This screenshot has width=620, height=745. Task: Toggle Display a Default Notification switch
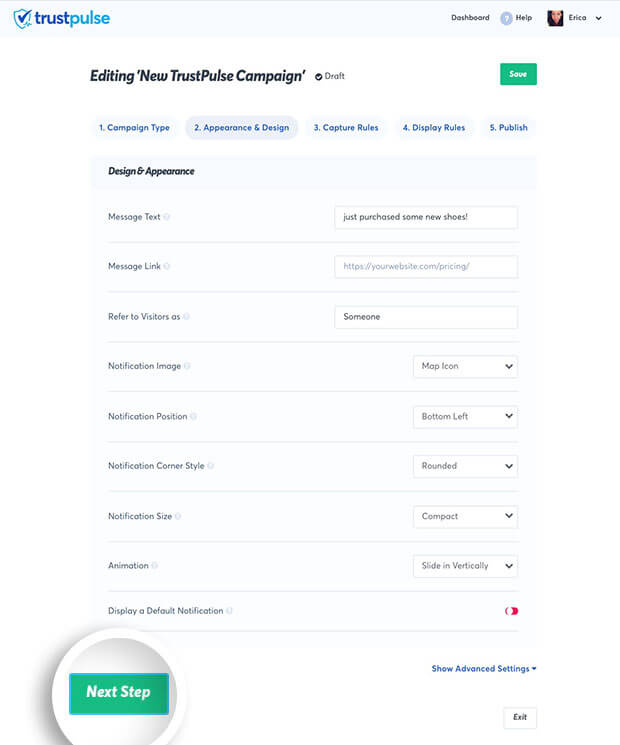pos(511,611)
